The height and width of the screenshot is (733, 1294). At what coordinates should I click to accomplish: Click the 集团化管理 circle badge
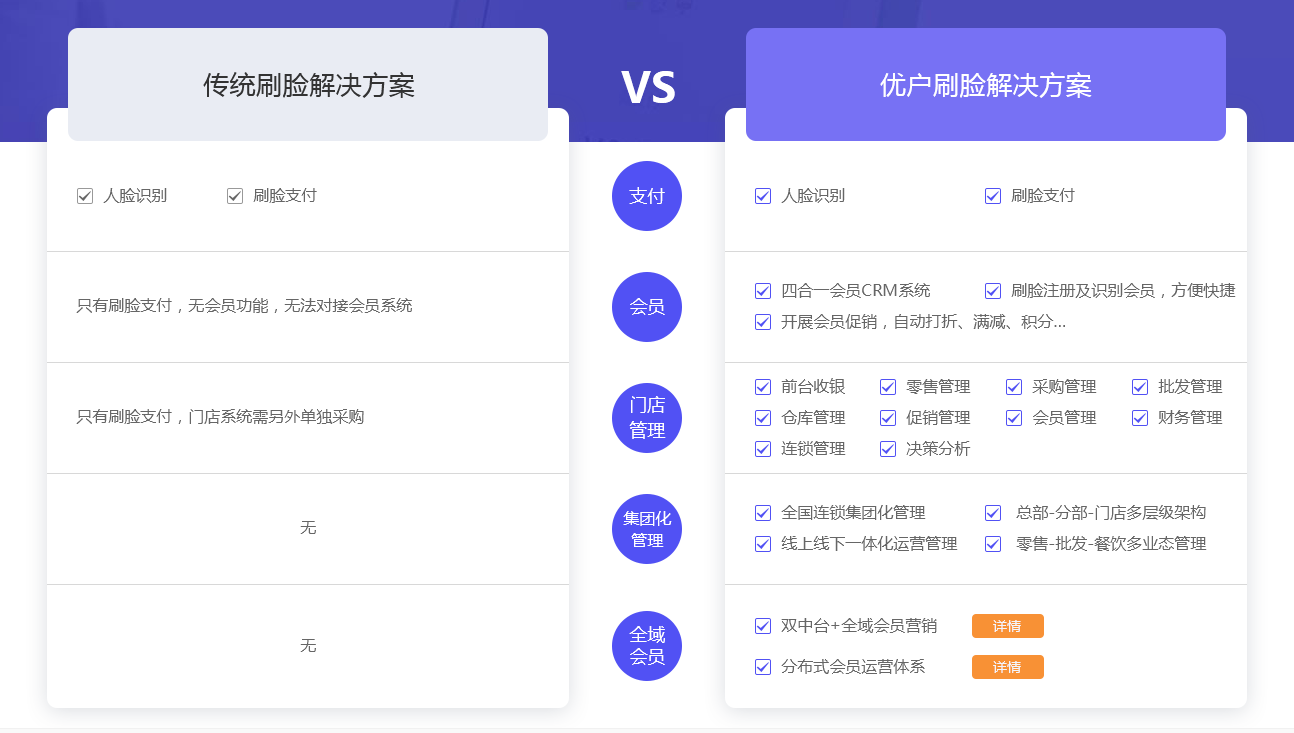pyautogui.click(x=646, y=529)
